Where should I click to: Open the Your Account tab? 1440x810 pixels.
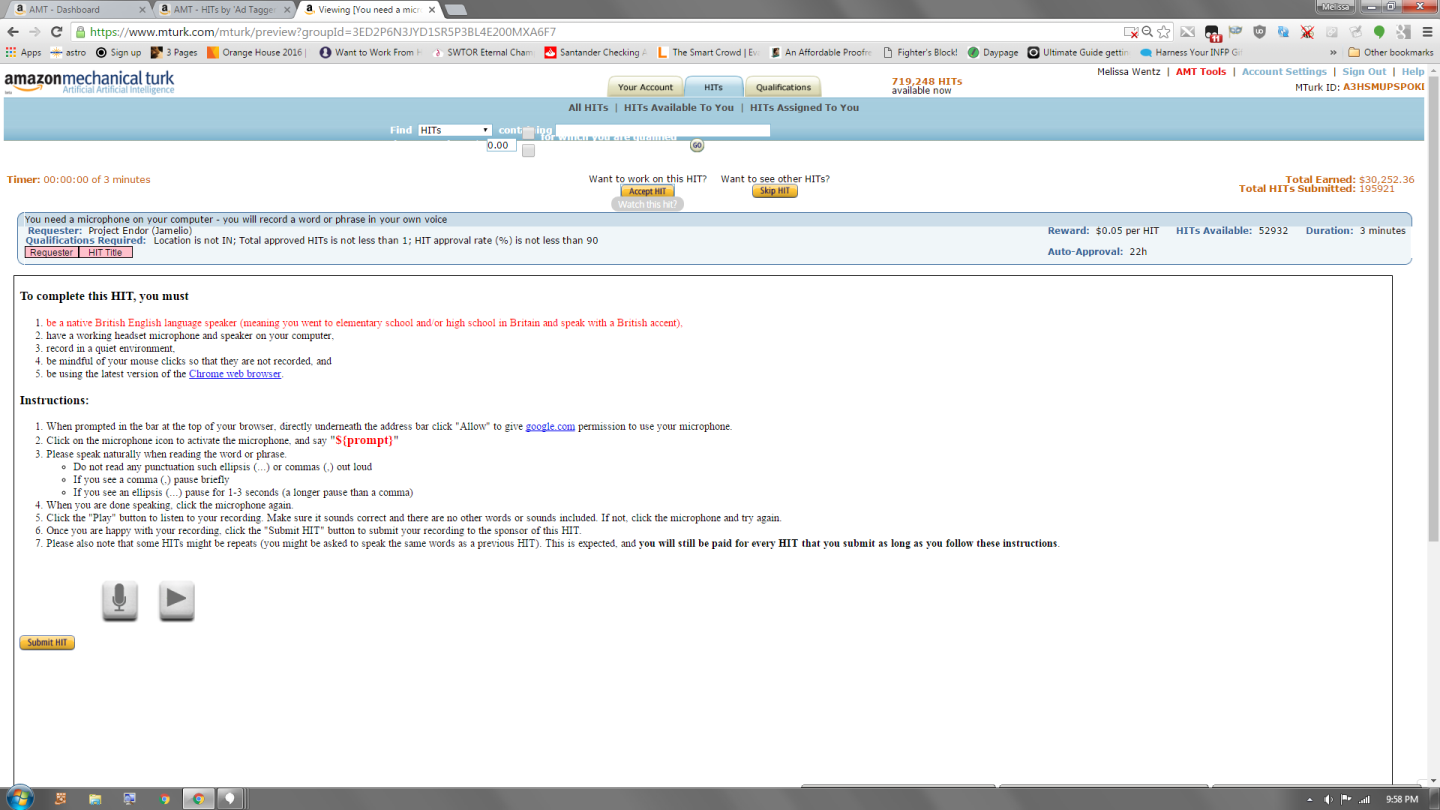coord(645,87)
